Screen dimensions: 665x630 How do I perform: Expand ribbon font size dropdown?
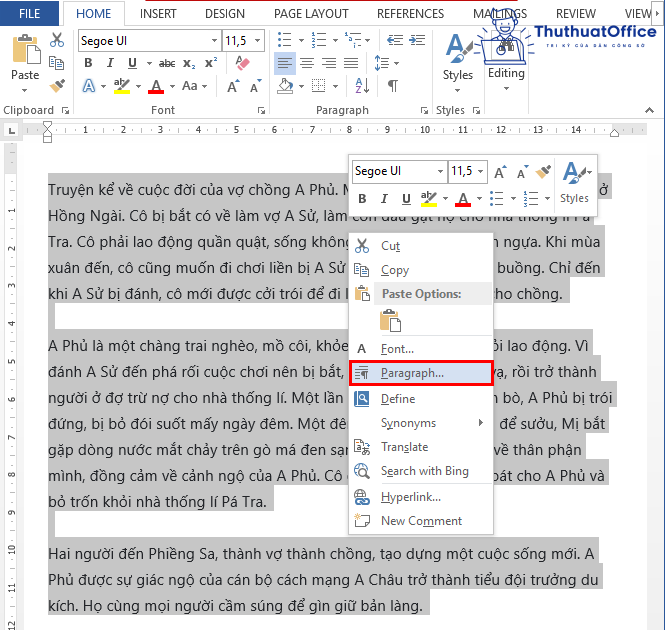coord(257,41)
